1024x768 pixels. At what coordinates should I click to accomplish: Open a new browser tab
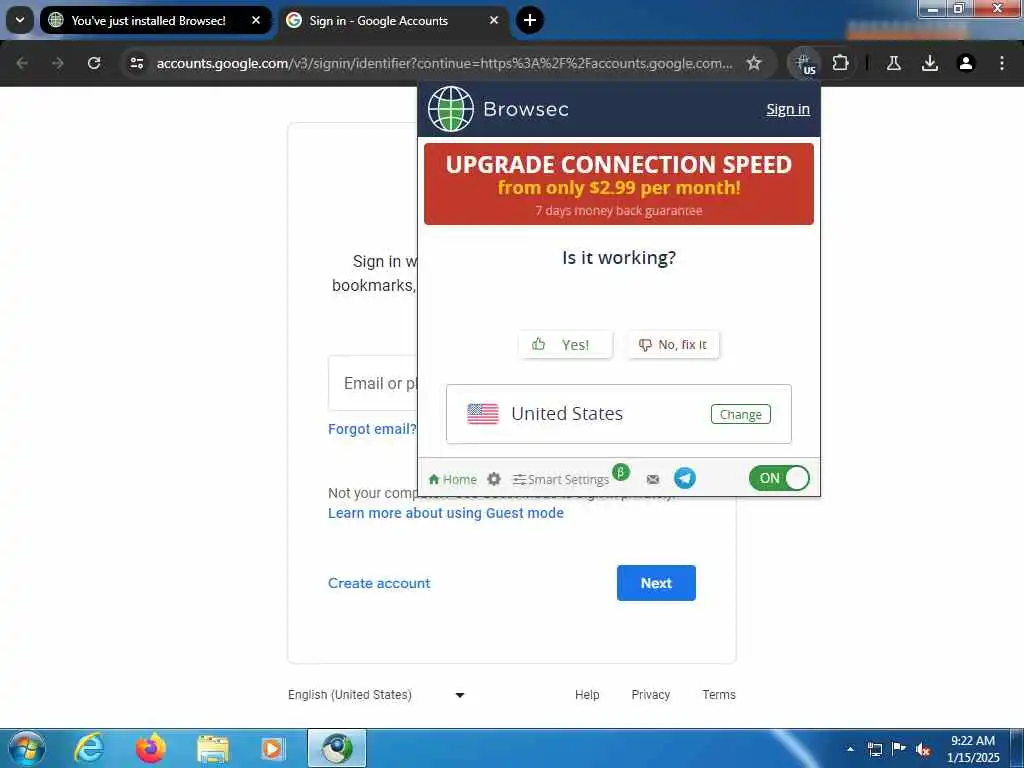coord(530,20)
